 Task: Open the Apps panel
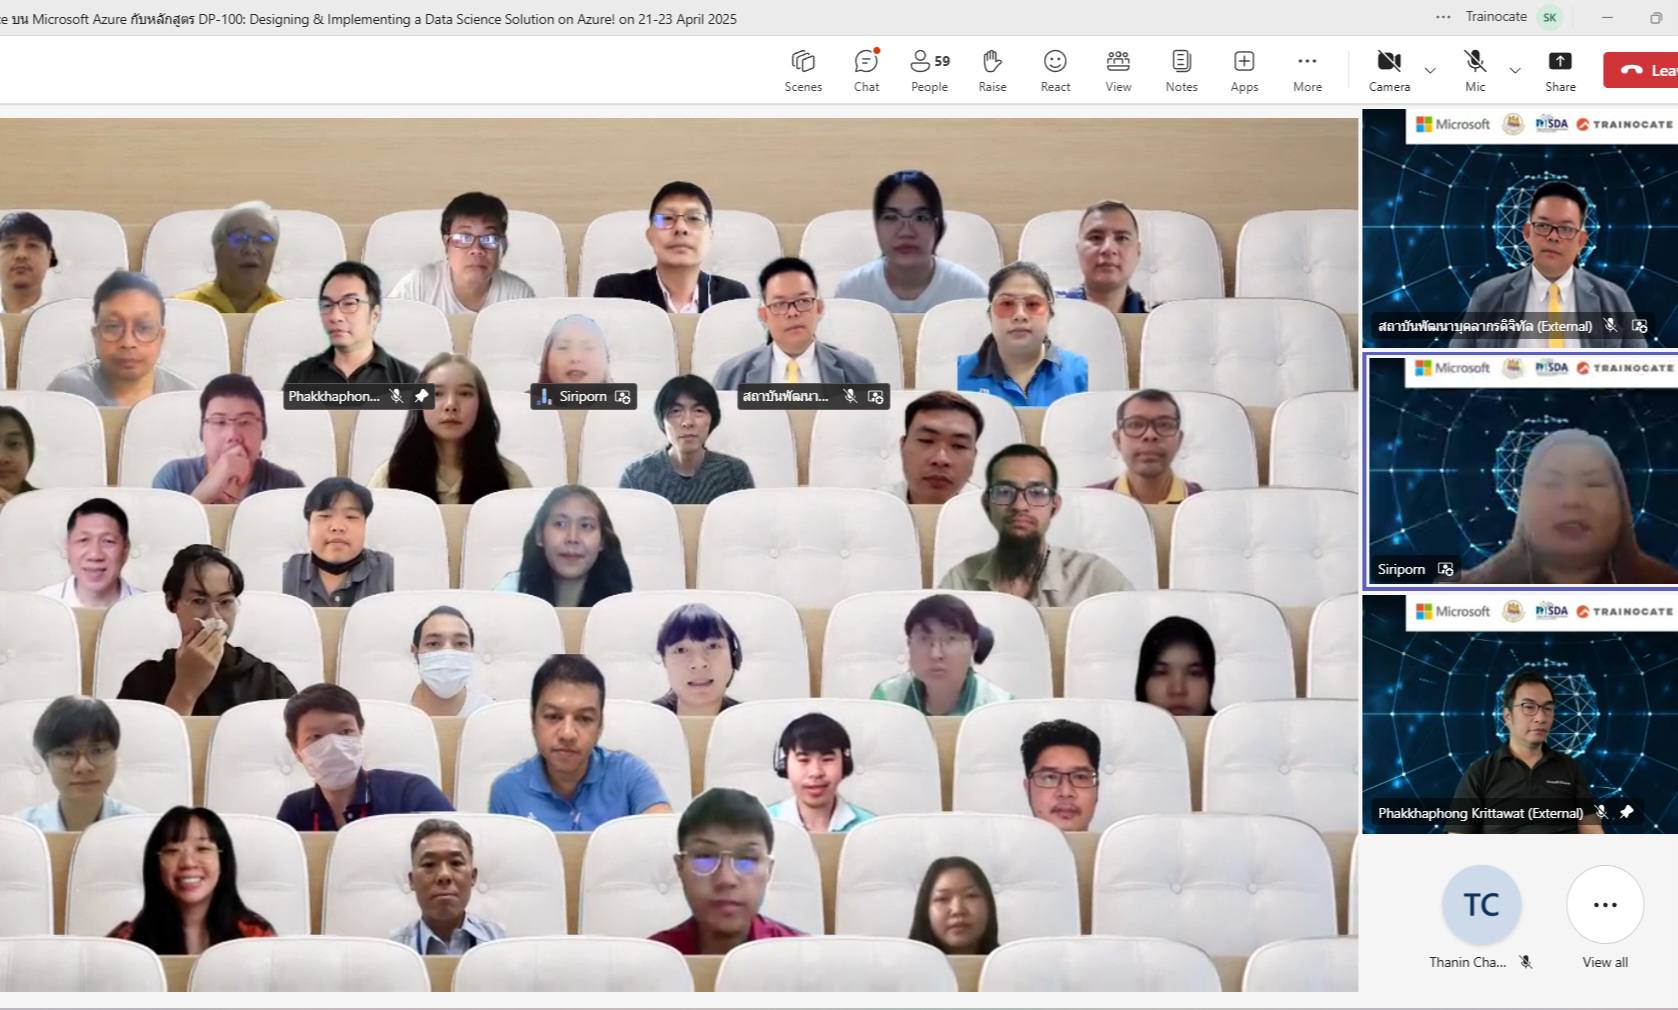click(x=1244, y=70)
